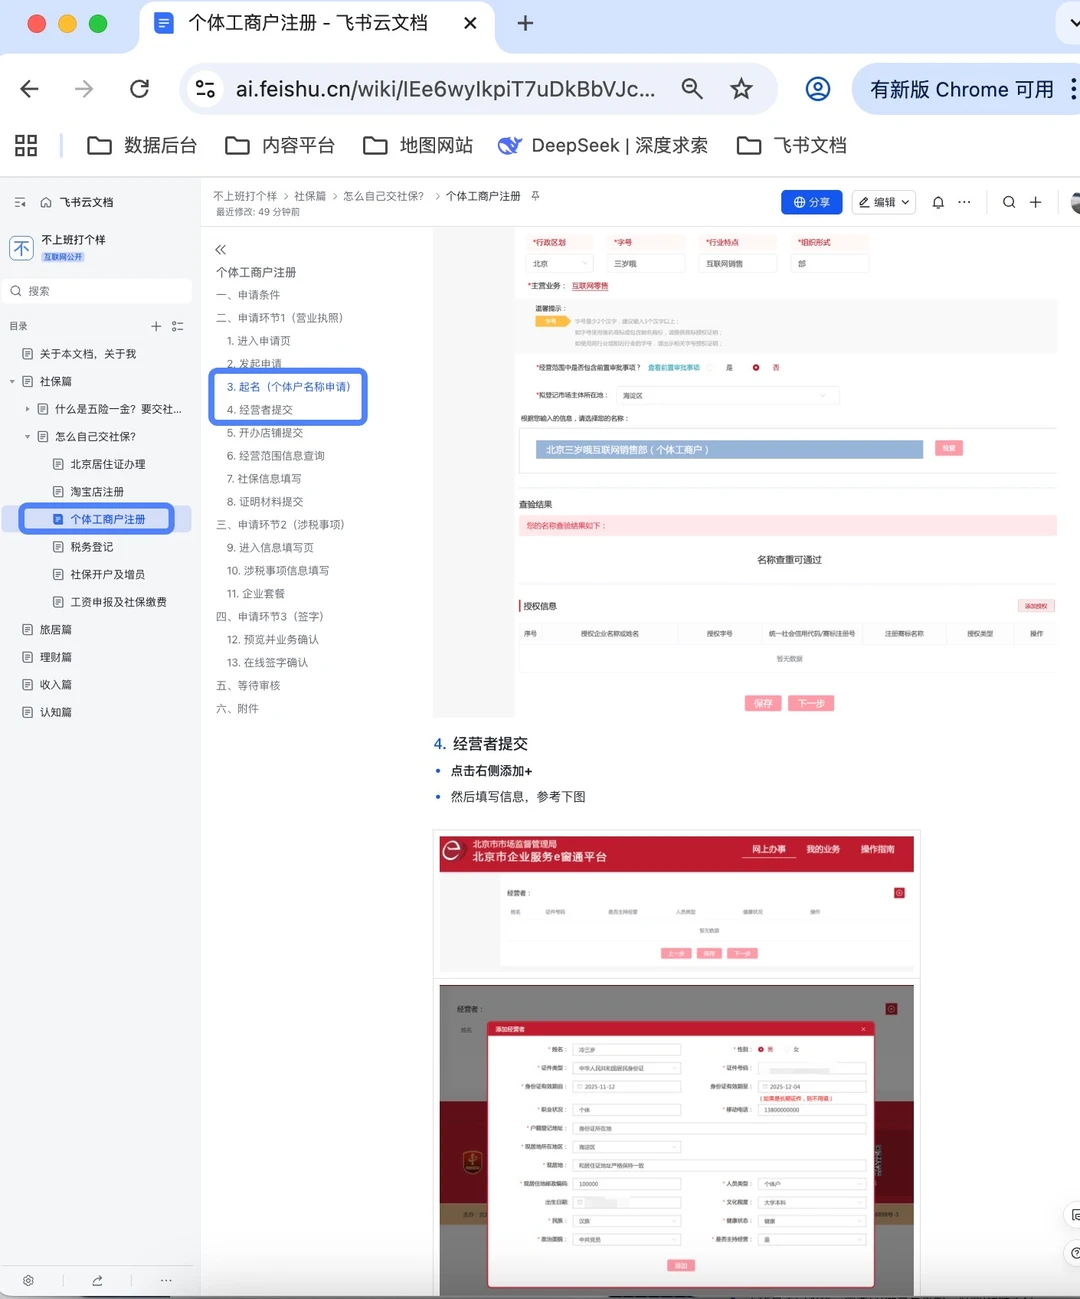Open the 数据后台 bookmark folder

(x=142, y=146)
